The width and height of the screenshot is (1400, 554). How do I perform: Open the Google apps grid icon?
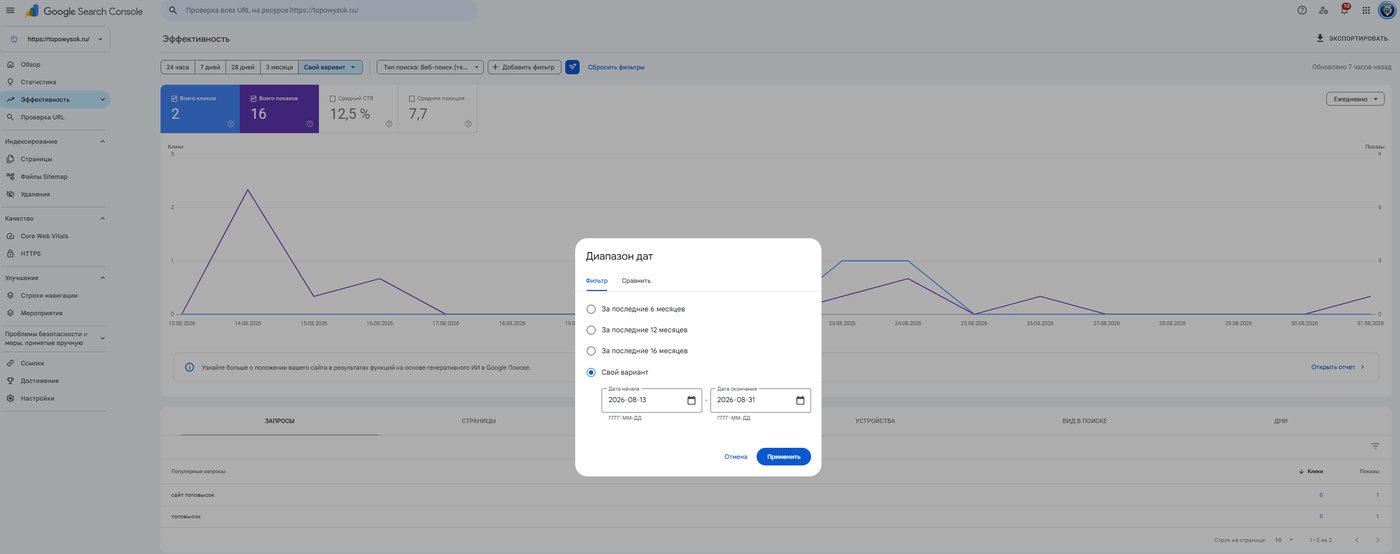pyautogui.click(x=1366, y=10)
